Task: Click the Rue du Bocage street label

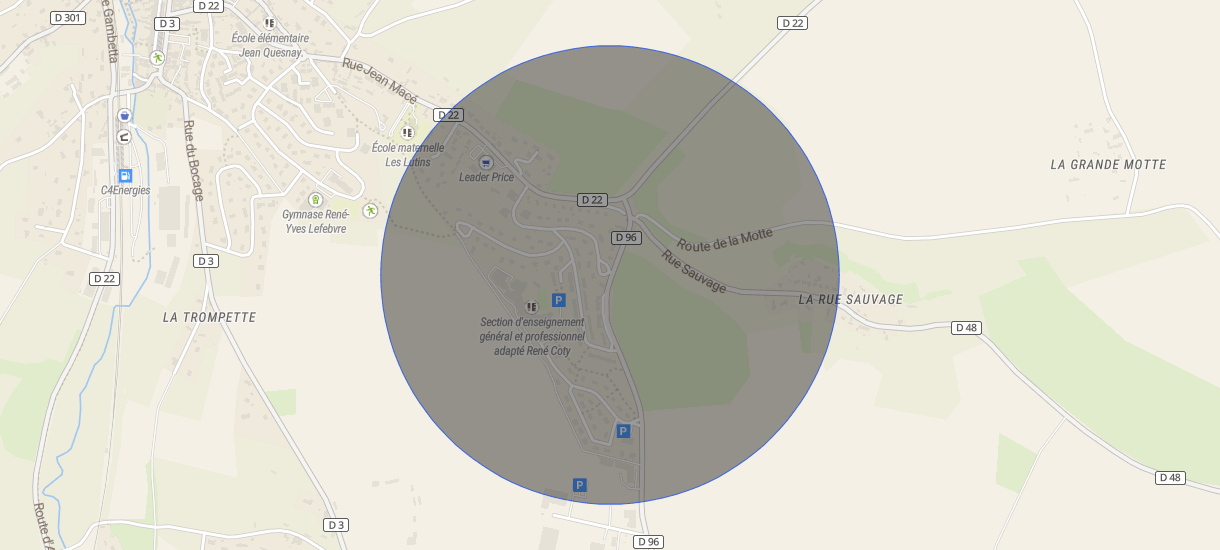Action: [x=193, y=160]
